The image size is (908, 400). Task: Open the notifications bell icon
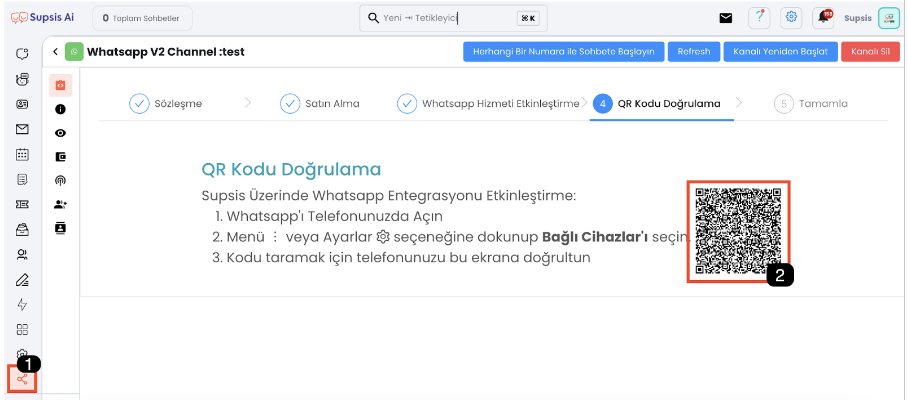[823, 18]
